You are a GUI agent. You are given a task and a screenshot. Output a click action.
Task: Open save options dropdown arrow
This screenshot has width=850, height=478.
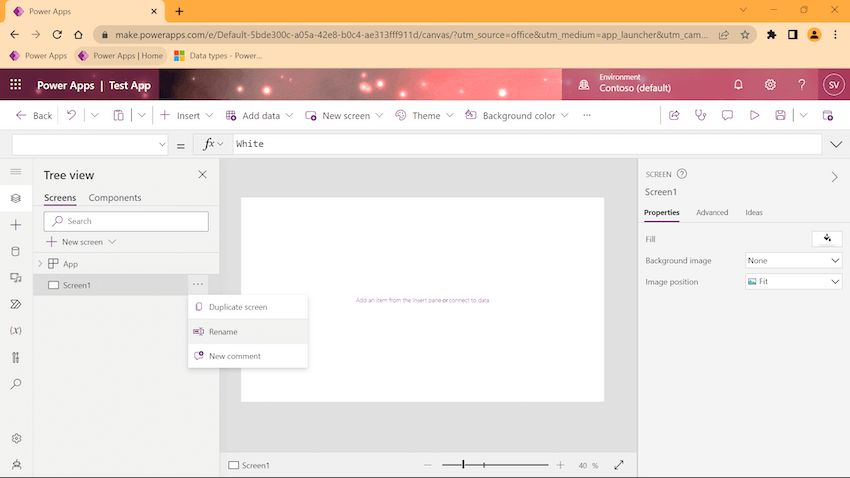803,115
